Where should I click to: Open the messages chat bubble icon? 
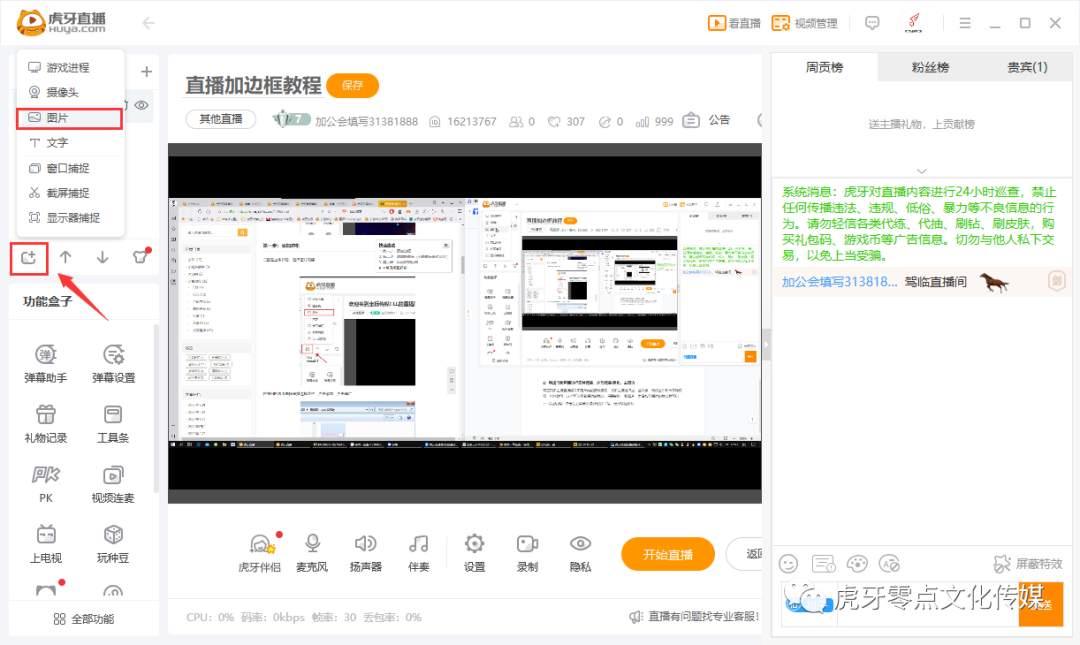pos(872,23)
